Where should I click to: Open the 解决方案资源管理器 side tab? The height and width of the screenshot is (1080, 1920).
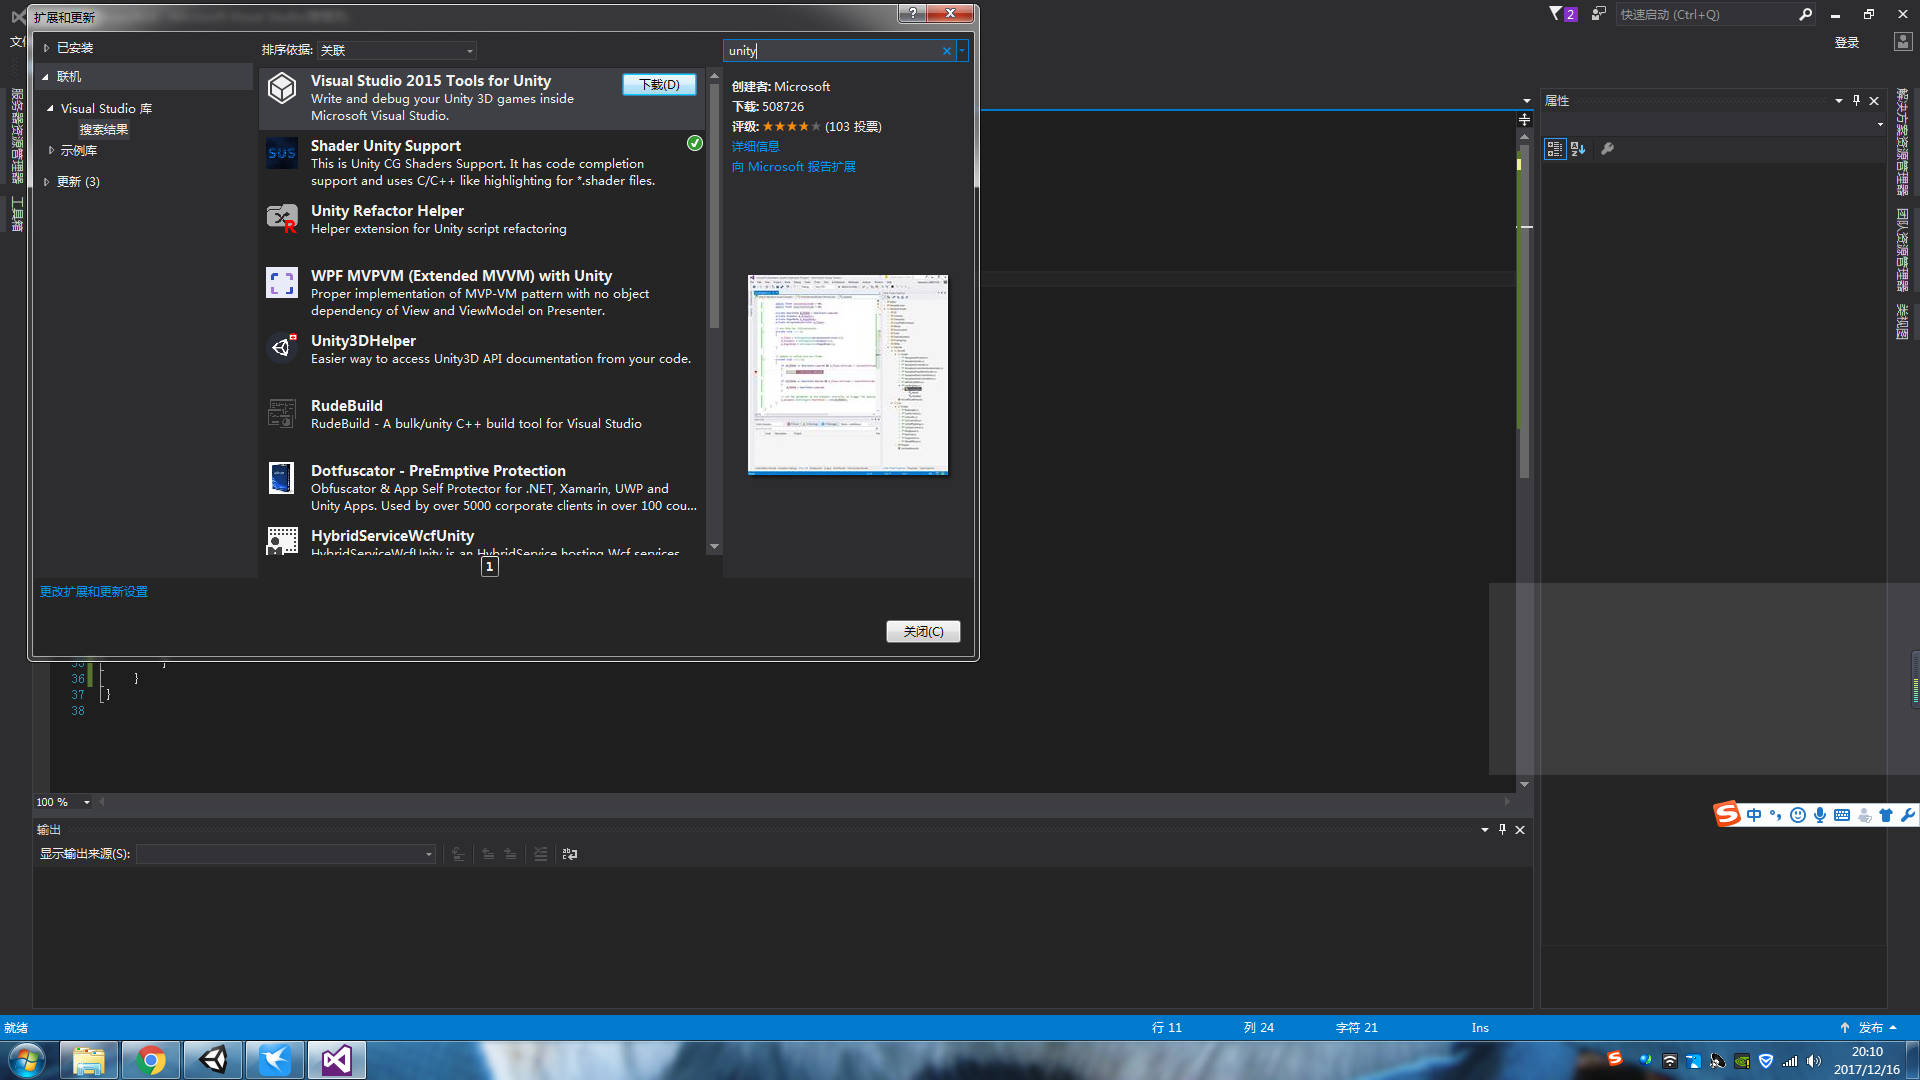click(1902, 142)
